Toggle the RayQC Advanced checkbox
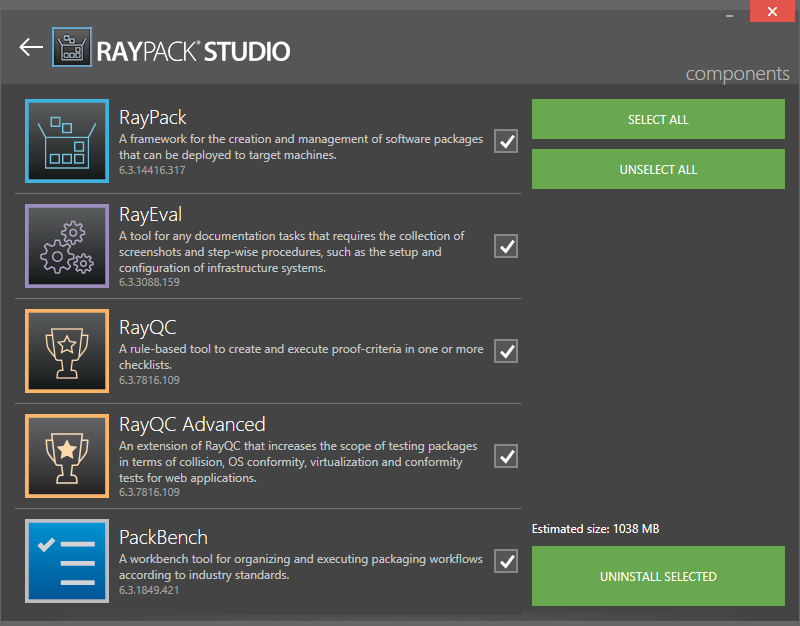Screen dimensions: 800x626 click(x=507, y=456)
